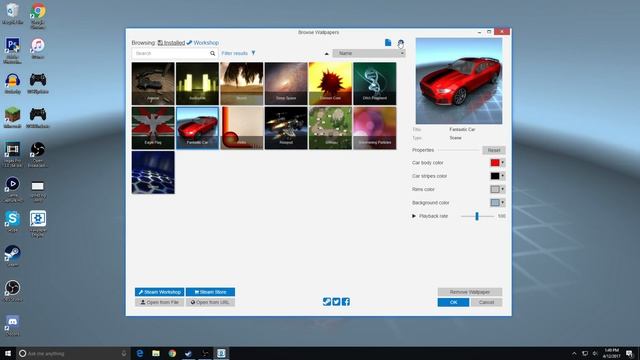
Task: Click the Reset properties button
Action: (493, 150)
